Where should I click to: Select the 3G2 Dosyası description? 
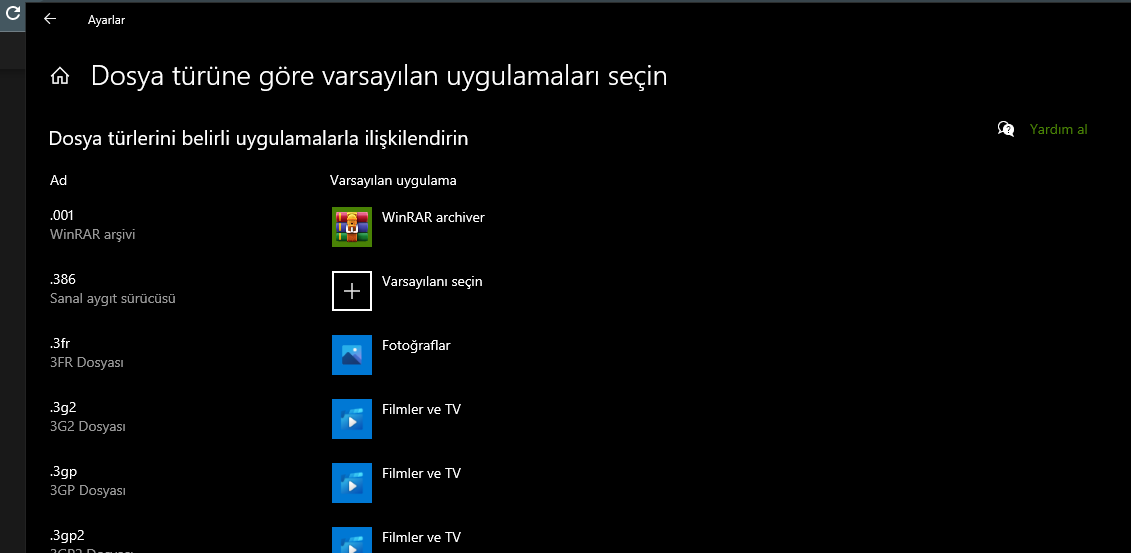pos(88,427)
